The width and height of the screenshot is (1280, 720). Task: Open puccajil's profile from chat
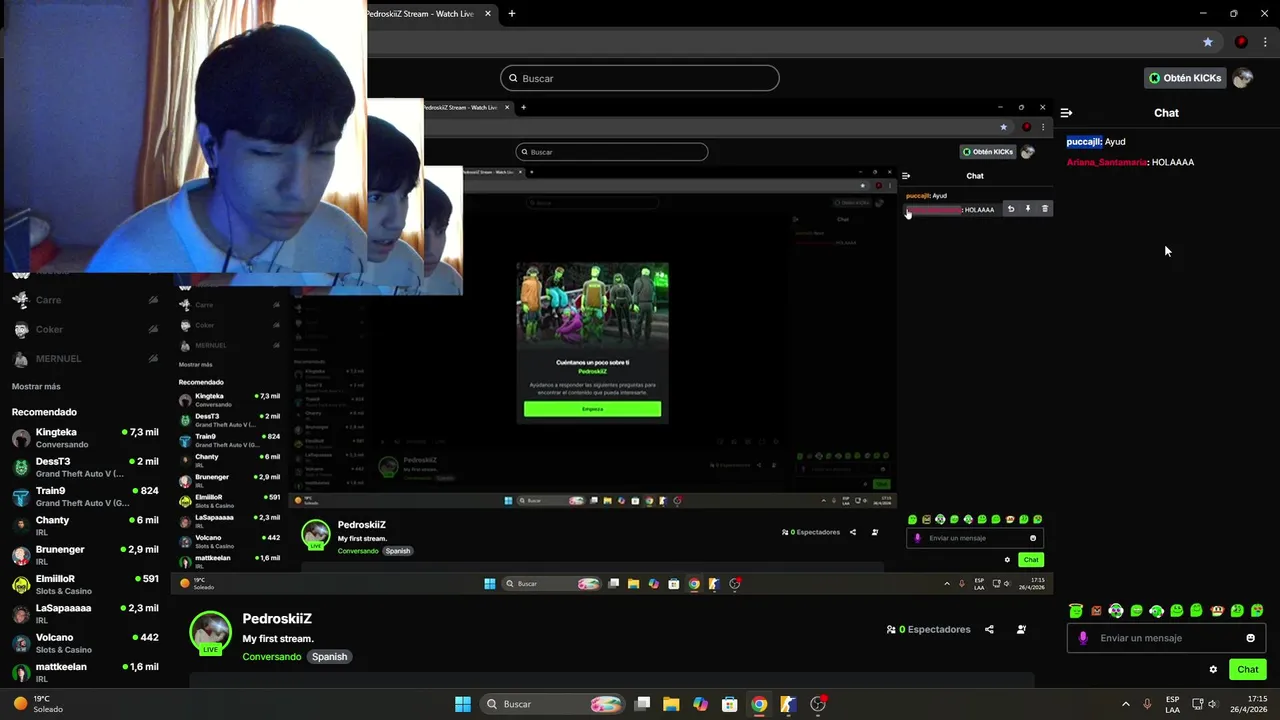point(1084,142)
